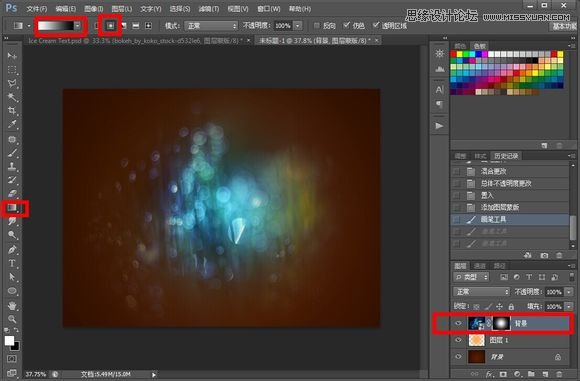Toggle the 仿色 (Dither) checkbox
The height and width of the screenshot is (381, 580).
346,25
